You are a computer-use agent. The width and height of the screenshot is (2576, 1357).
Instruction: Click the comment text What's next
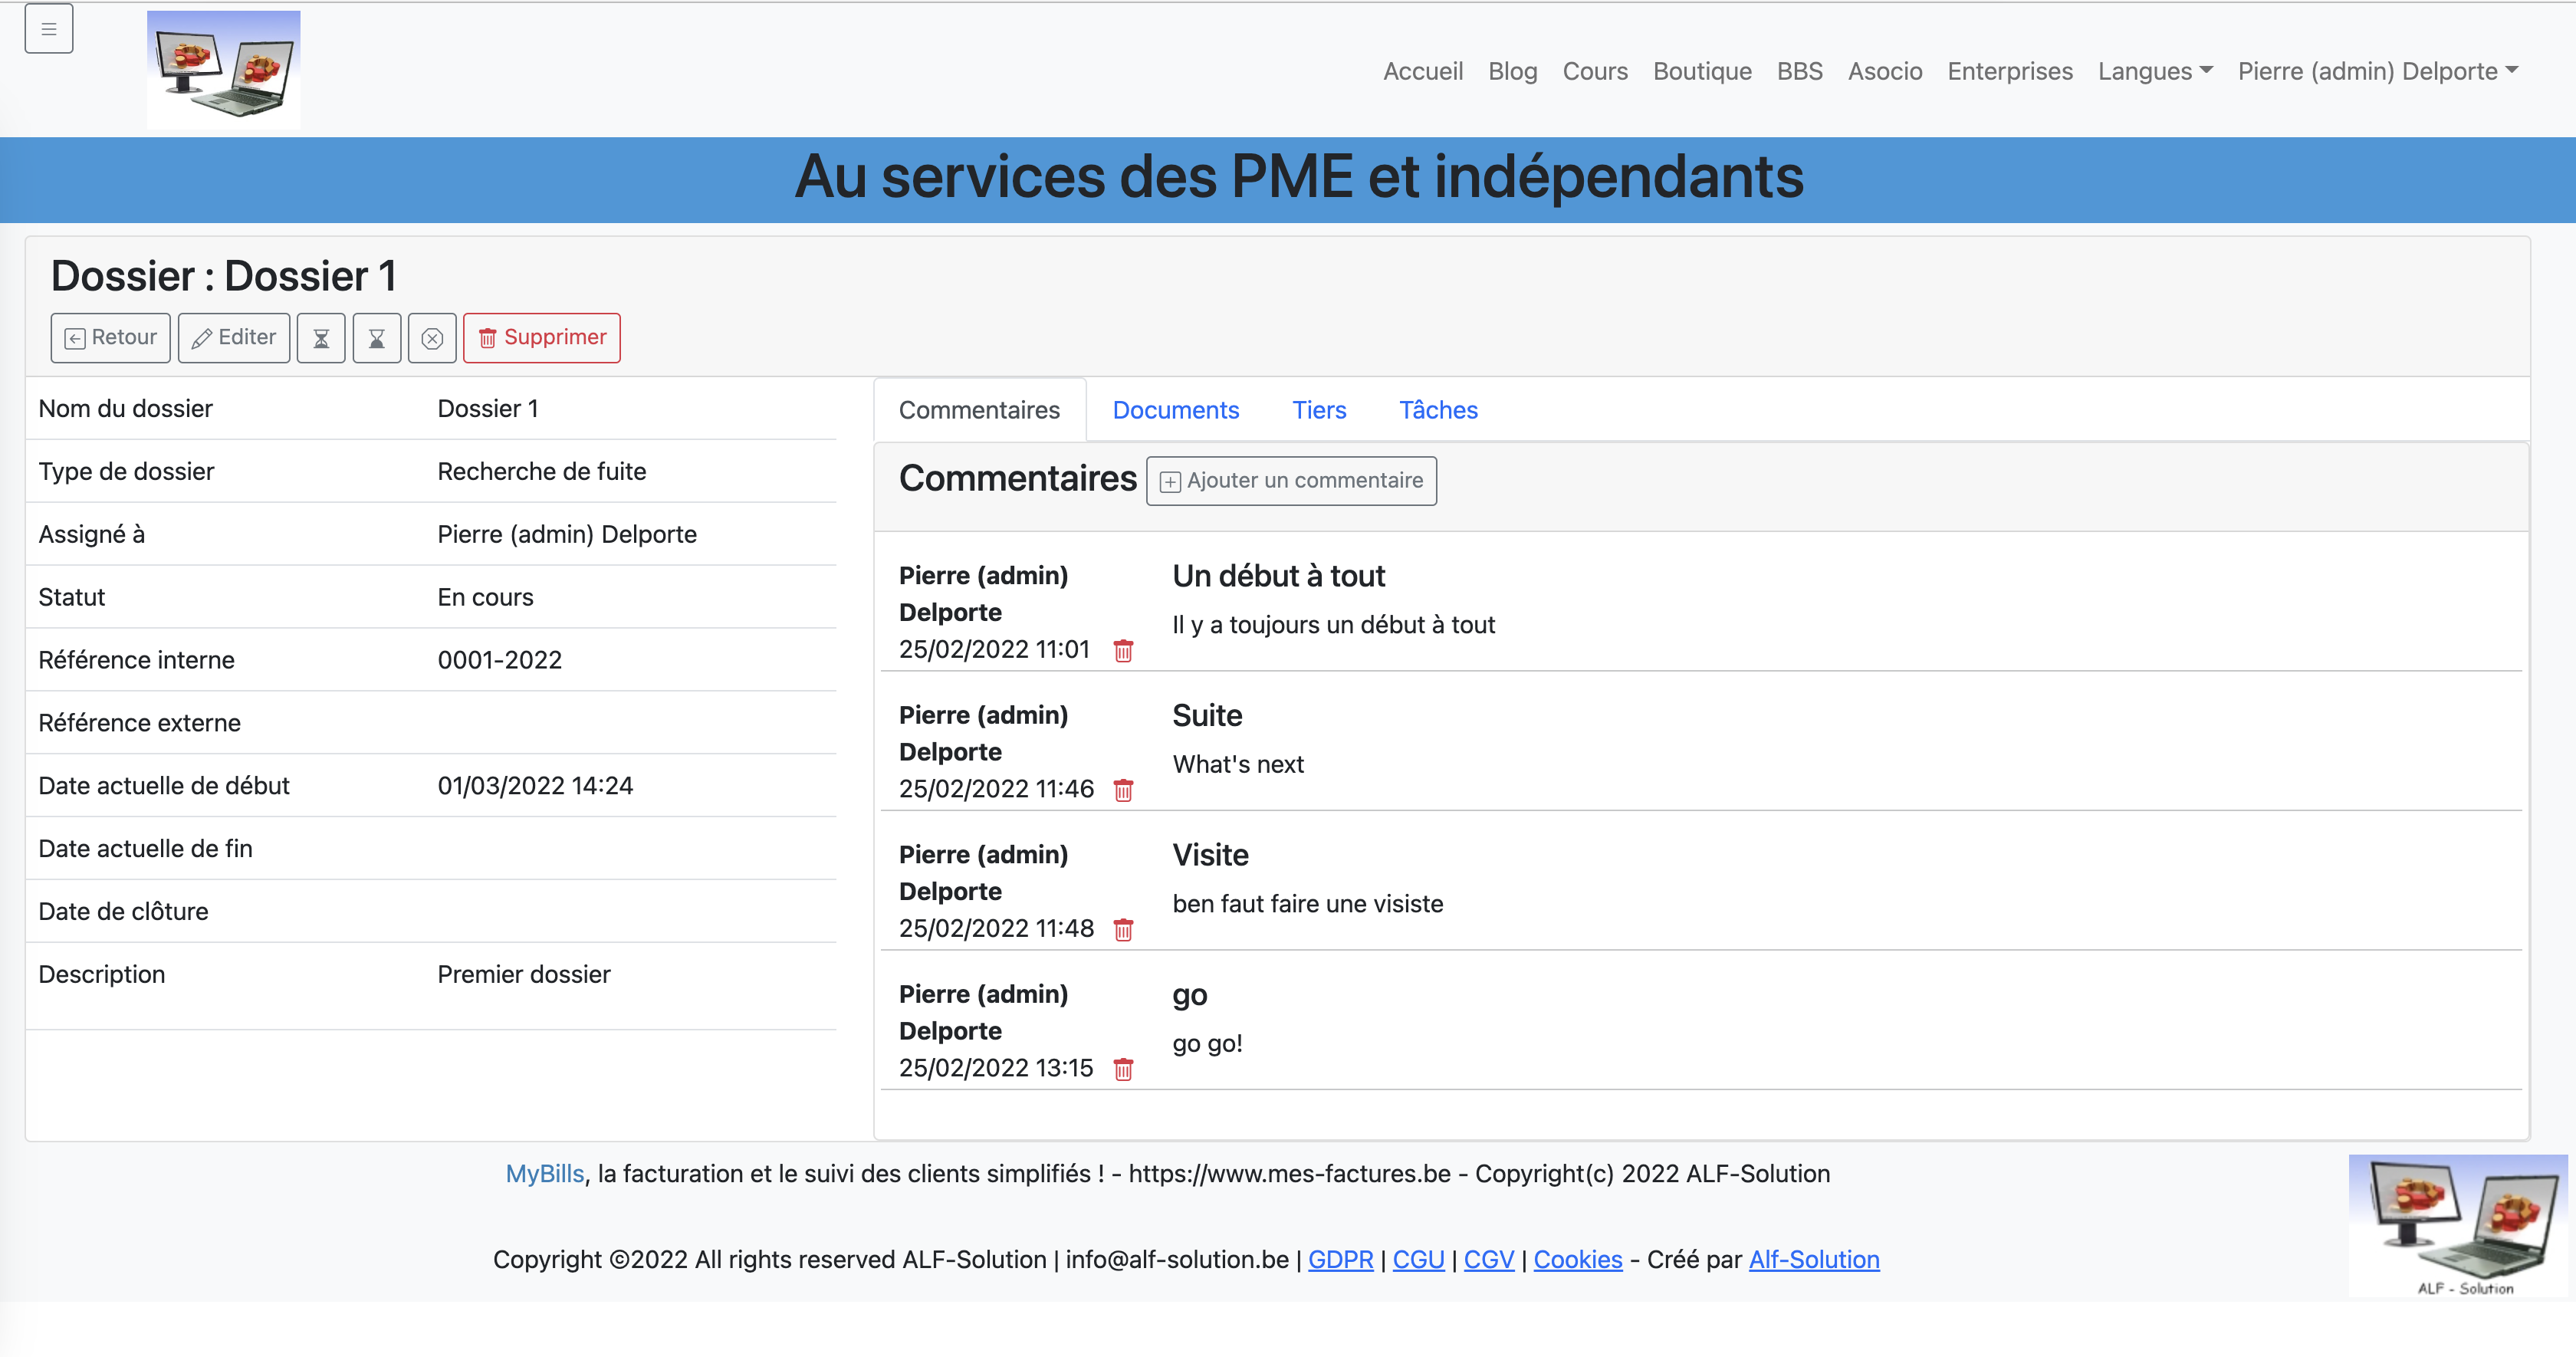1238,764
